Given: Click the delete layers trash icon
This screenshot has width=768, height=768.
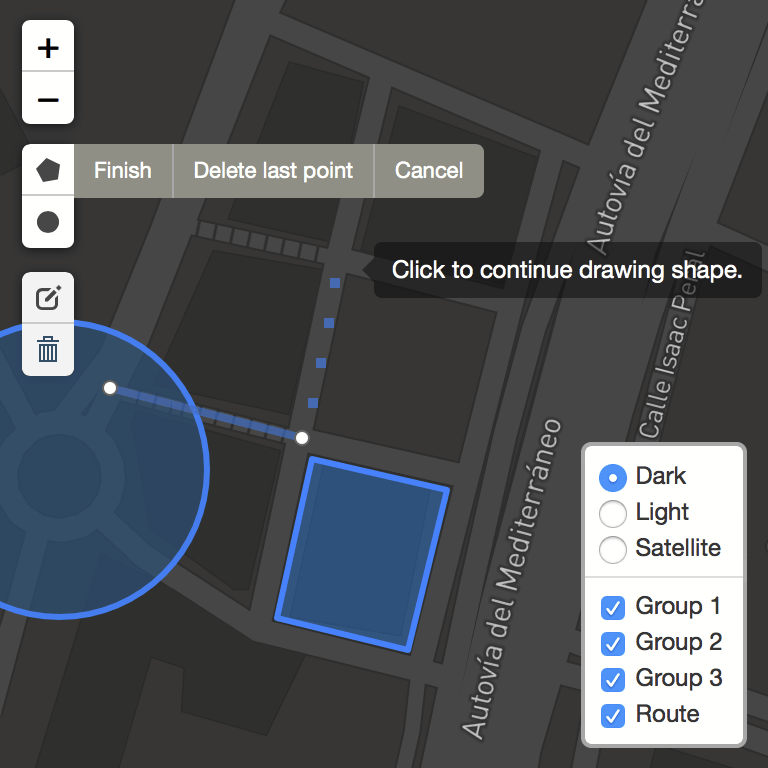Looking at the screenshot, I should 48,350.
